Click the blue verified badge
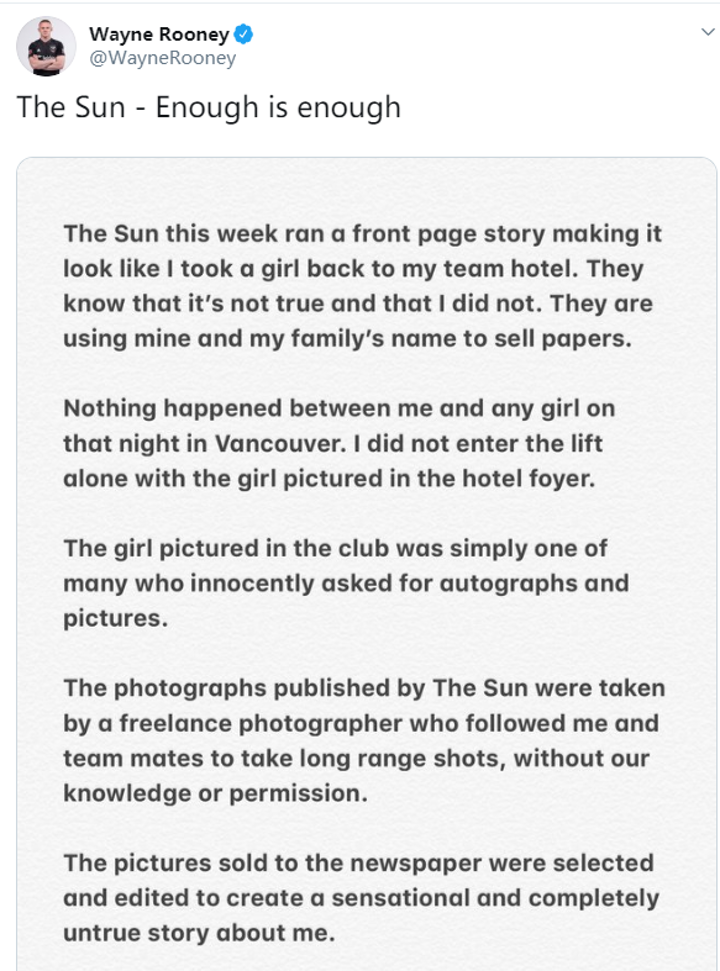720x971 pixels. [x=243, y=35]
